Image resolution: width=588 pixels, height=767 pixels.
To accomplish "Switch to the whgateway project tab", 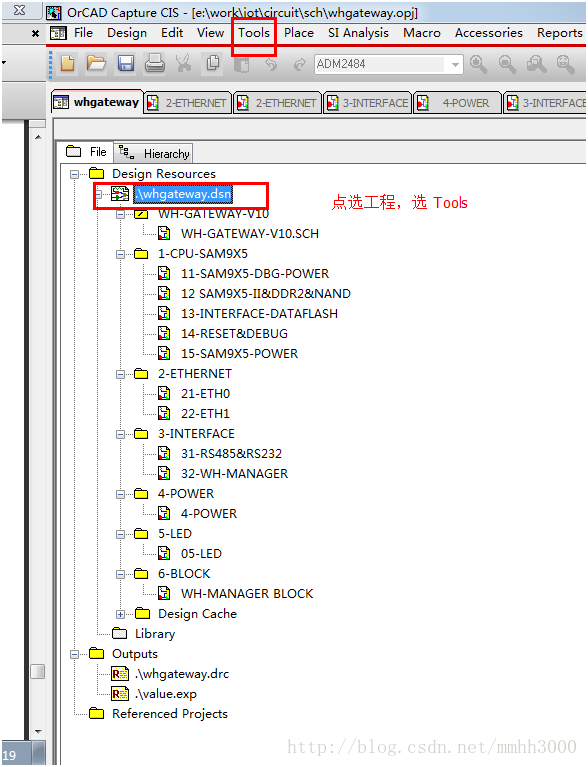I will [x=97, y=102].
